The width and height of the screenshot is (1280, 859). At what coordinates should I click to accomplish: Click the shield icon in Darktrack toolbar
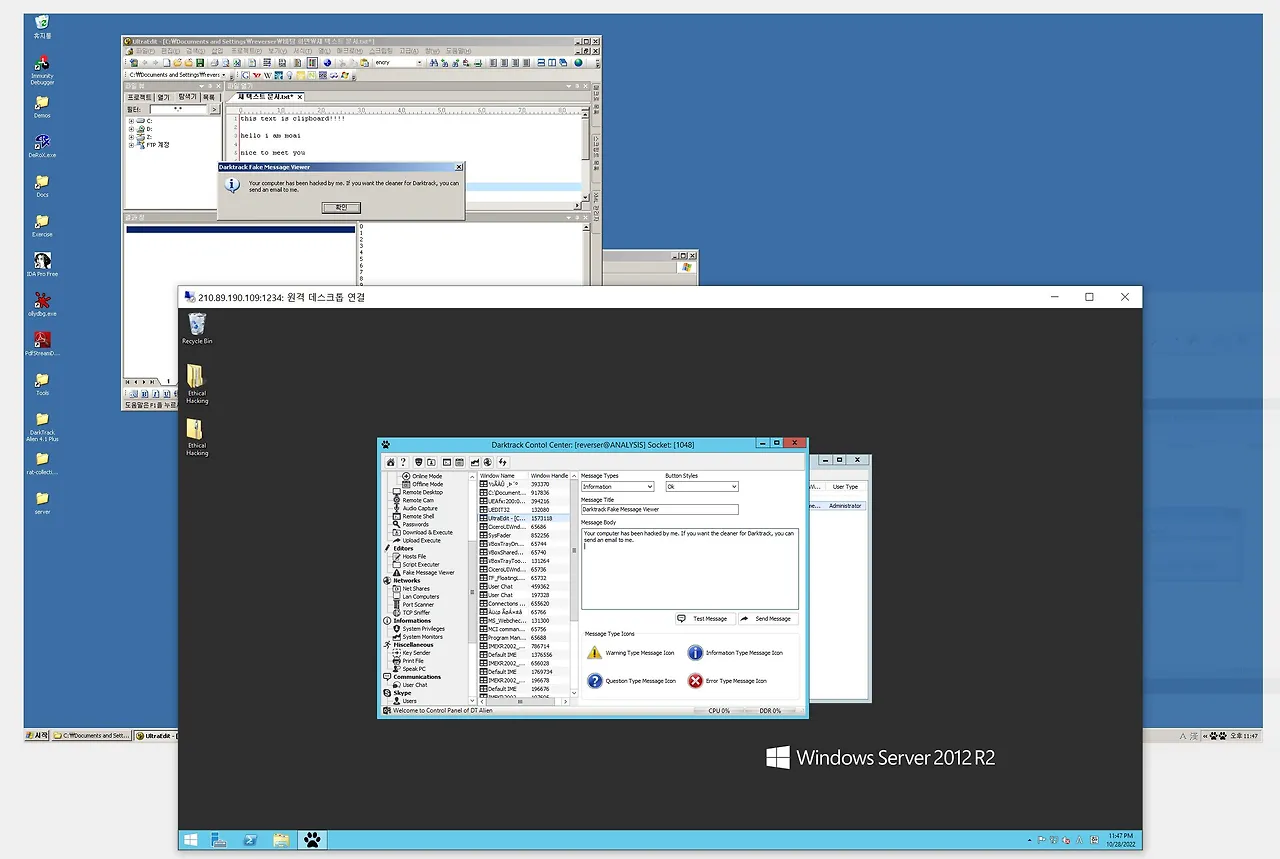coord(418,462)
